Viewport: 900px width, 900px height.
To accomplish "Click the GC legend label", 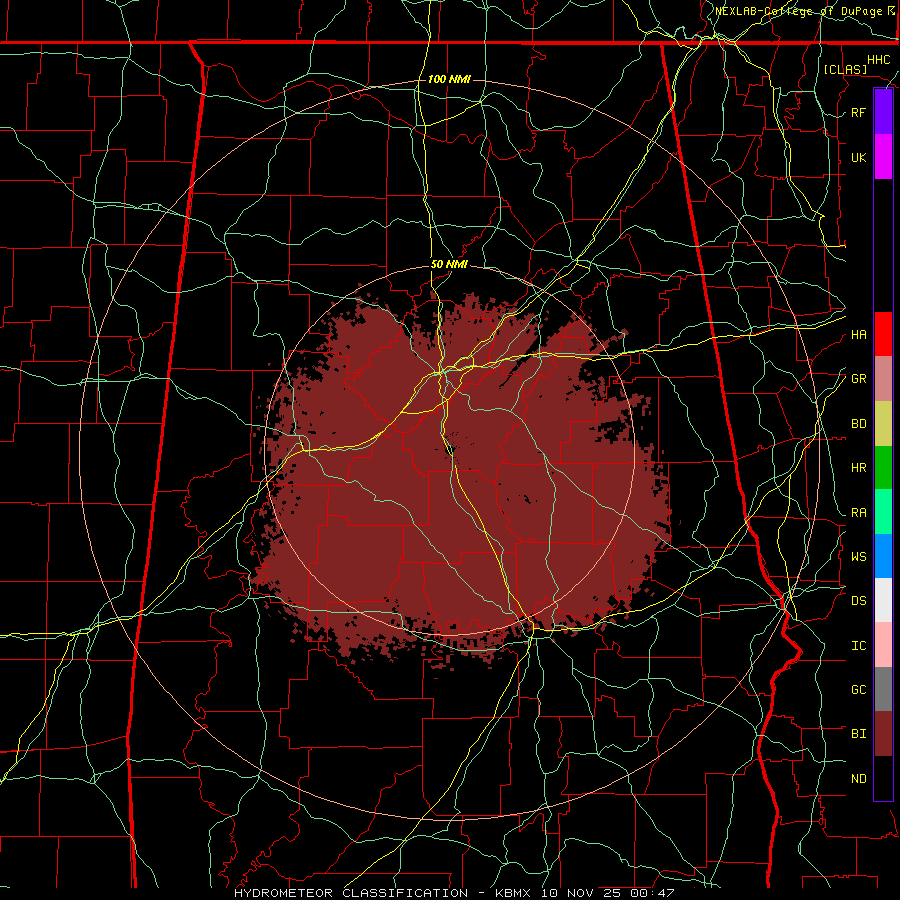I will [x=859, y=690].
